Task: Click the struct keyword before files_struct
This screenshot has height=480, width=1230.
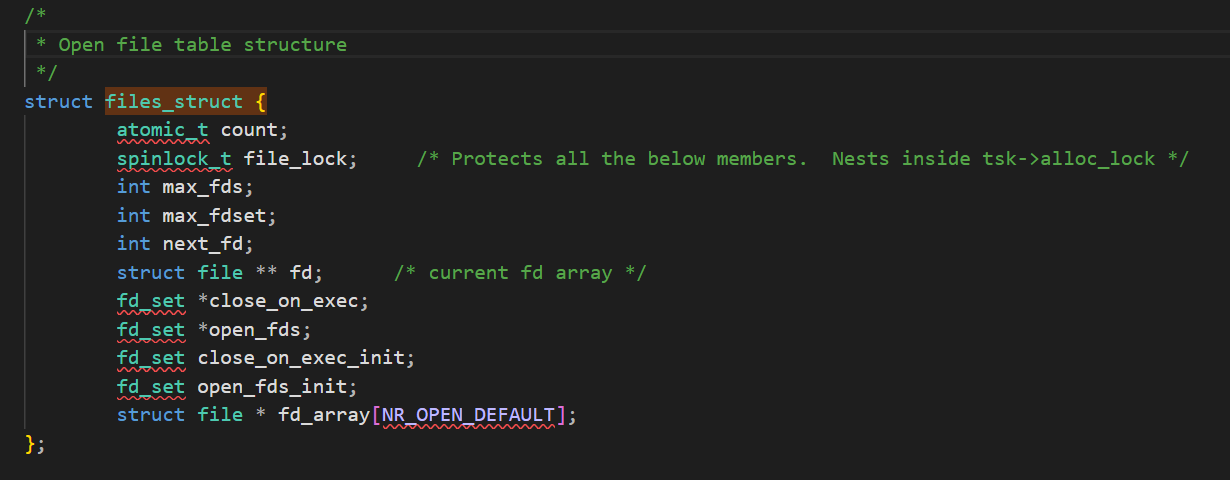Action: click(59, 102)
